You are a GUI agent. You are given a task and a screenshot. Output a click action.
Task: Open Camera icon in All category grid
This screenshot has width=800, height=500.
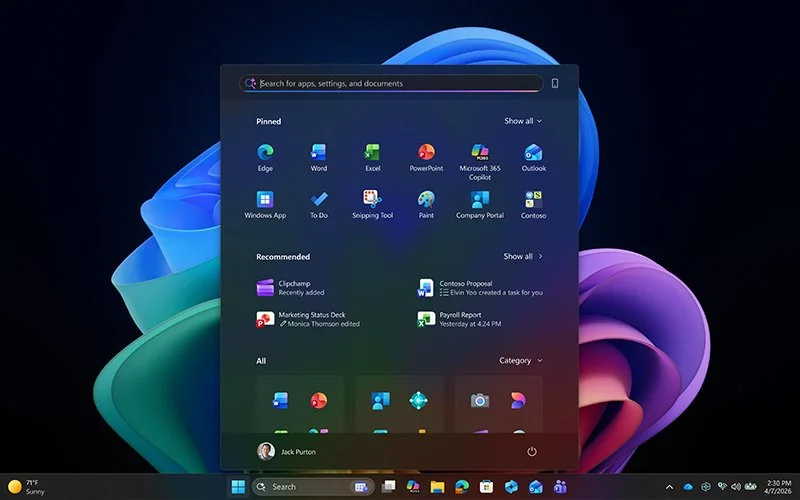pos(480,401)
